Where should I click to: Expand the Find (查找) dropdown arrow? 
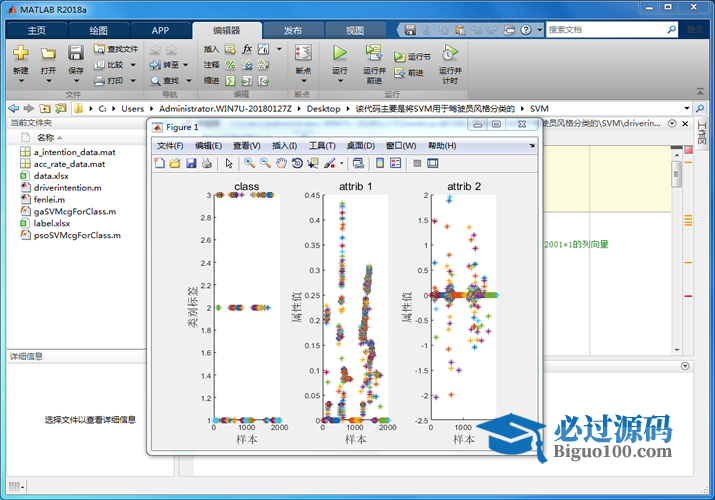(x=188, y=81)
